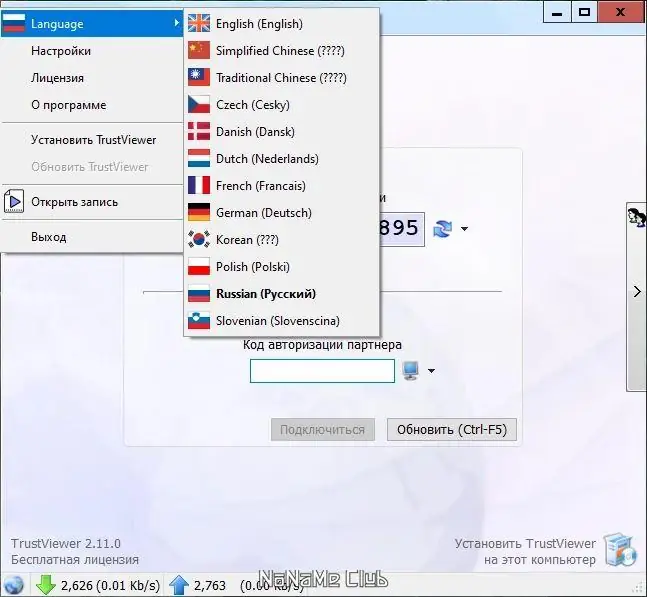Viewport: 647px width, 597px height.
Task: Select Czech (Cesky) language
Action: point(281,105)
